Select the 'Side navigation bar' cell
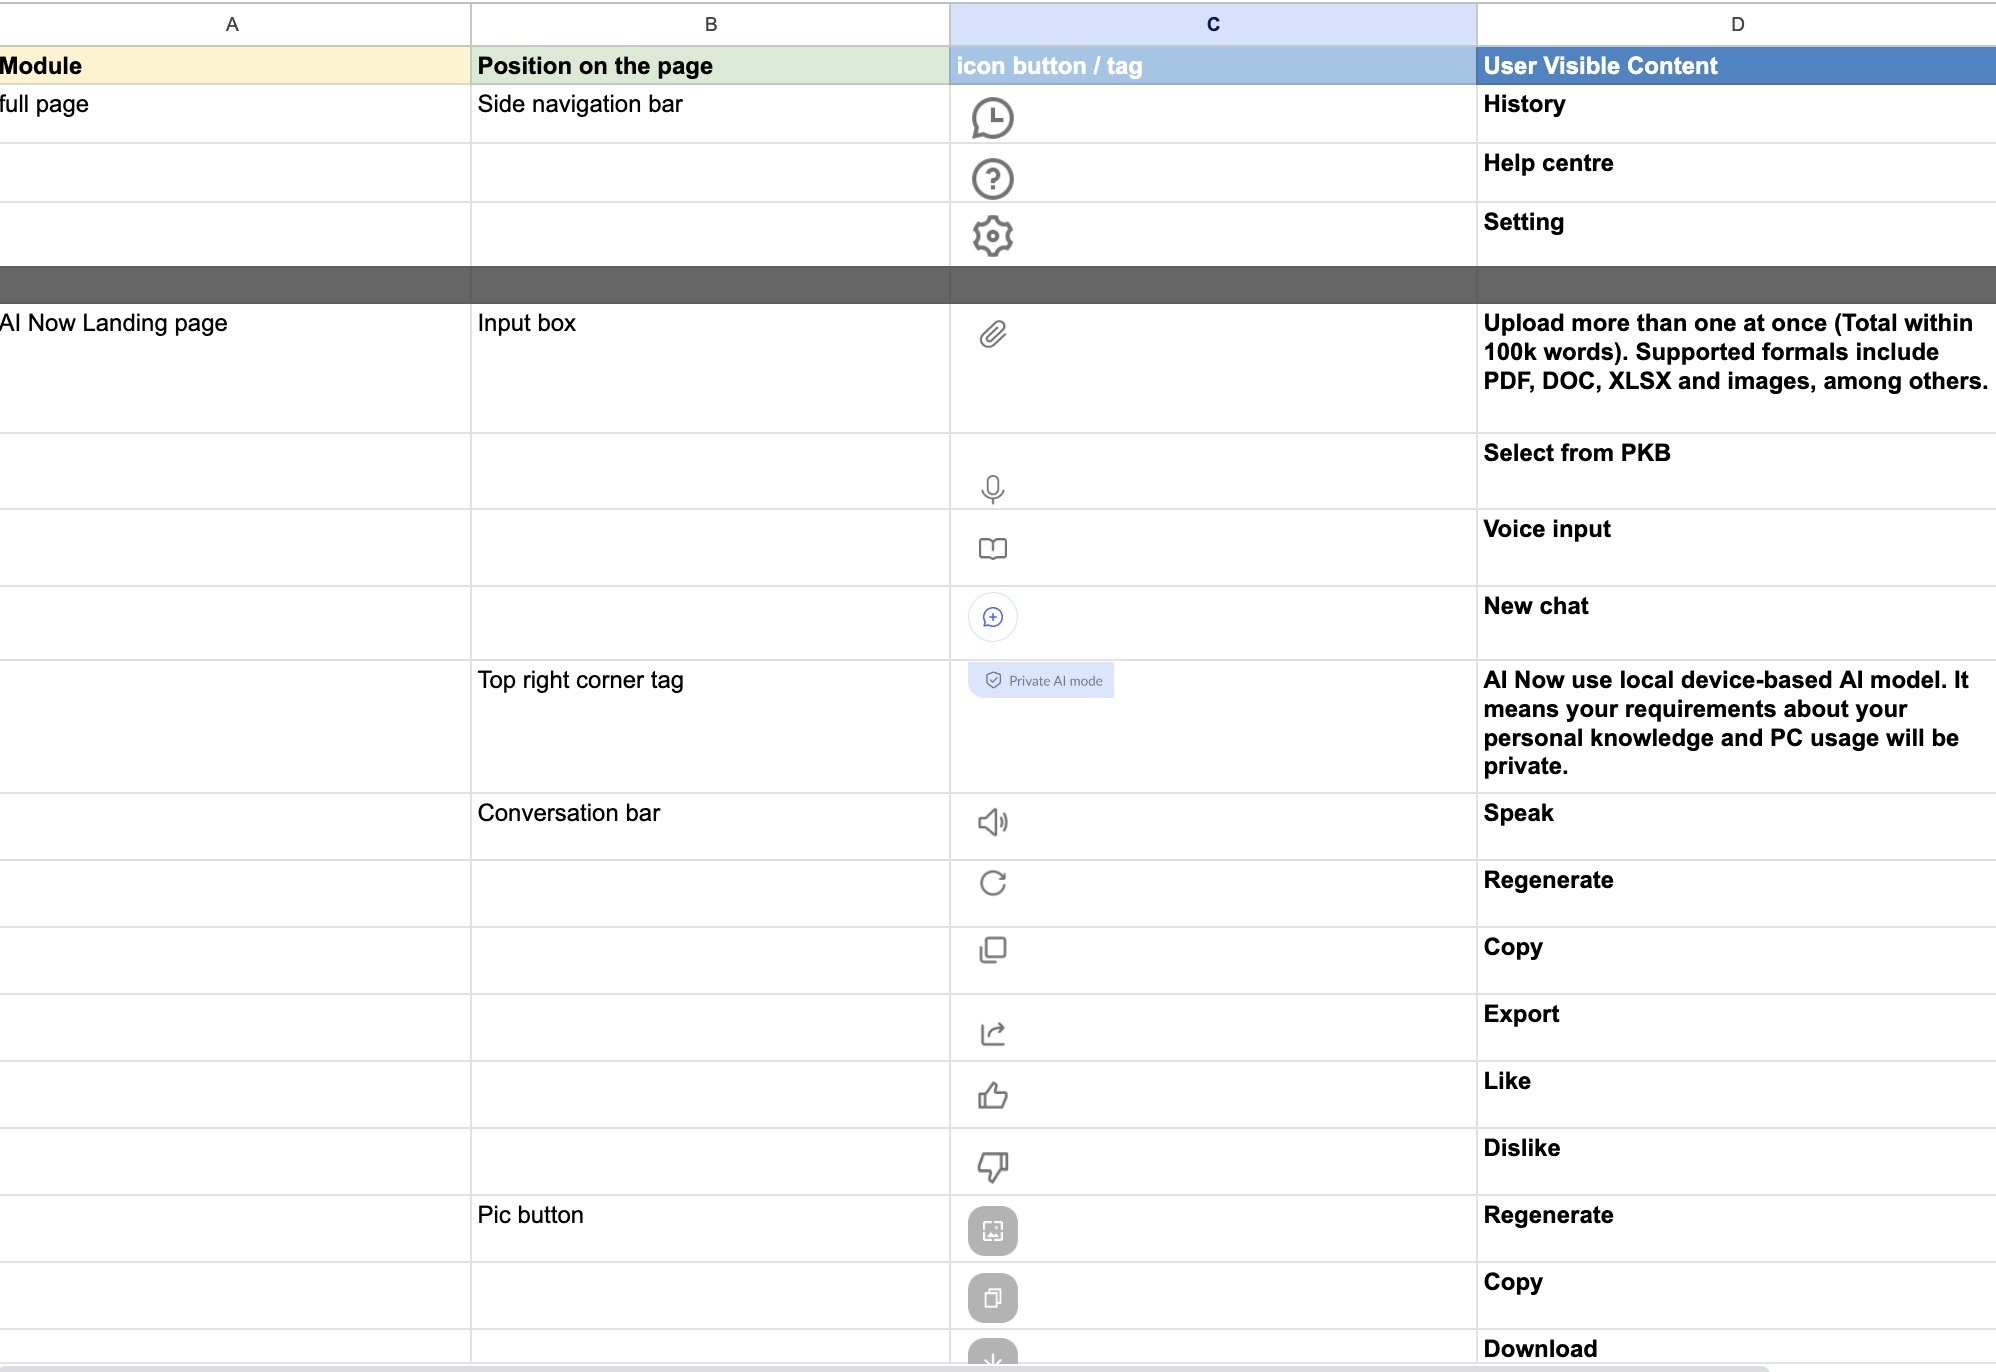This screenshot has height=1372, width=1996. [x=710, y=114]
